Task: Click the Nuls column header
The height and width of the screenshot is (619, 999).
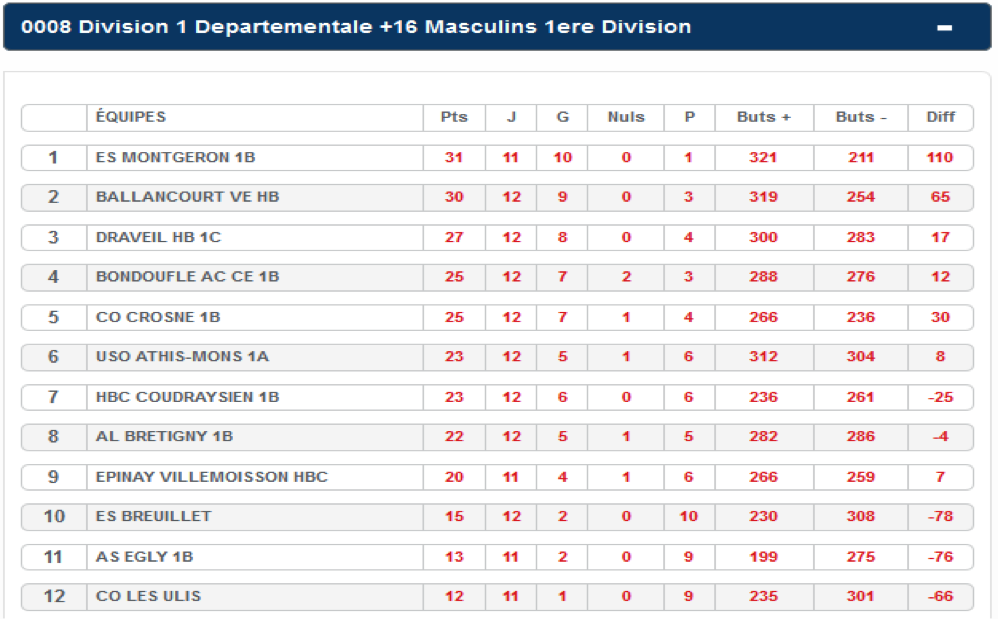Action: (x=626, y=117)
